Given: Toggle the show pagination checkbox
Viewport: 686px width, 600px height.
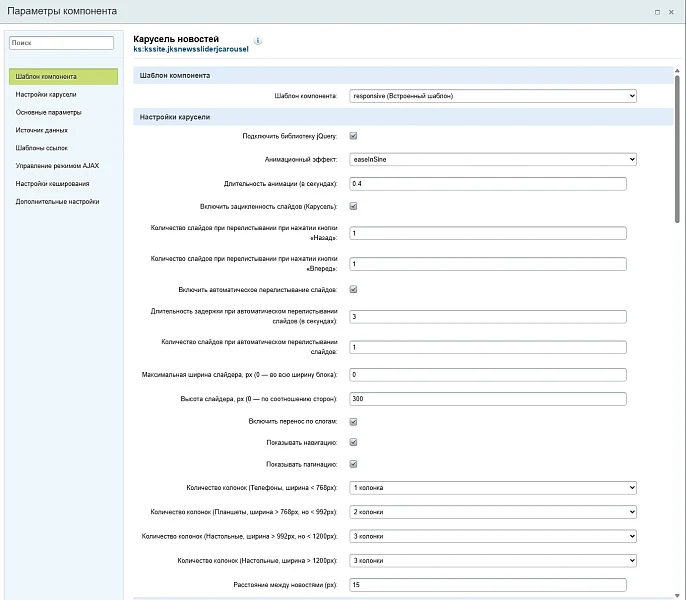Looking at the screenshot, I should coord(354,464).
